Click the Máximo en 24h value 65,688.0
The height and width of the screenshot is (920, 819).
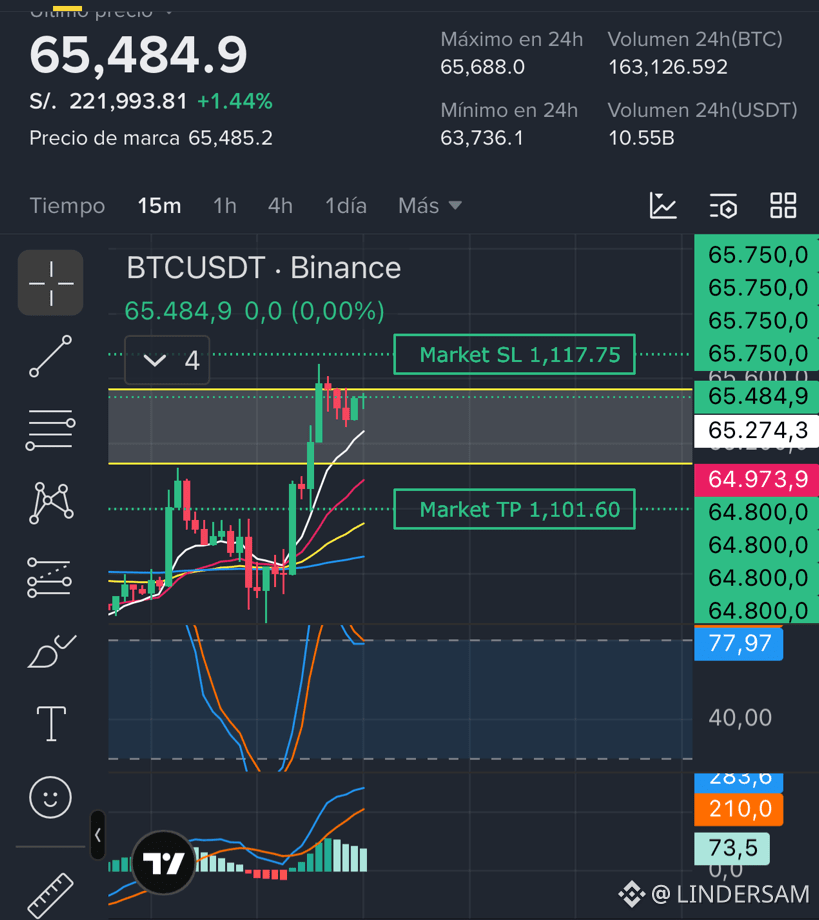coord(482,67)
